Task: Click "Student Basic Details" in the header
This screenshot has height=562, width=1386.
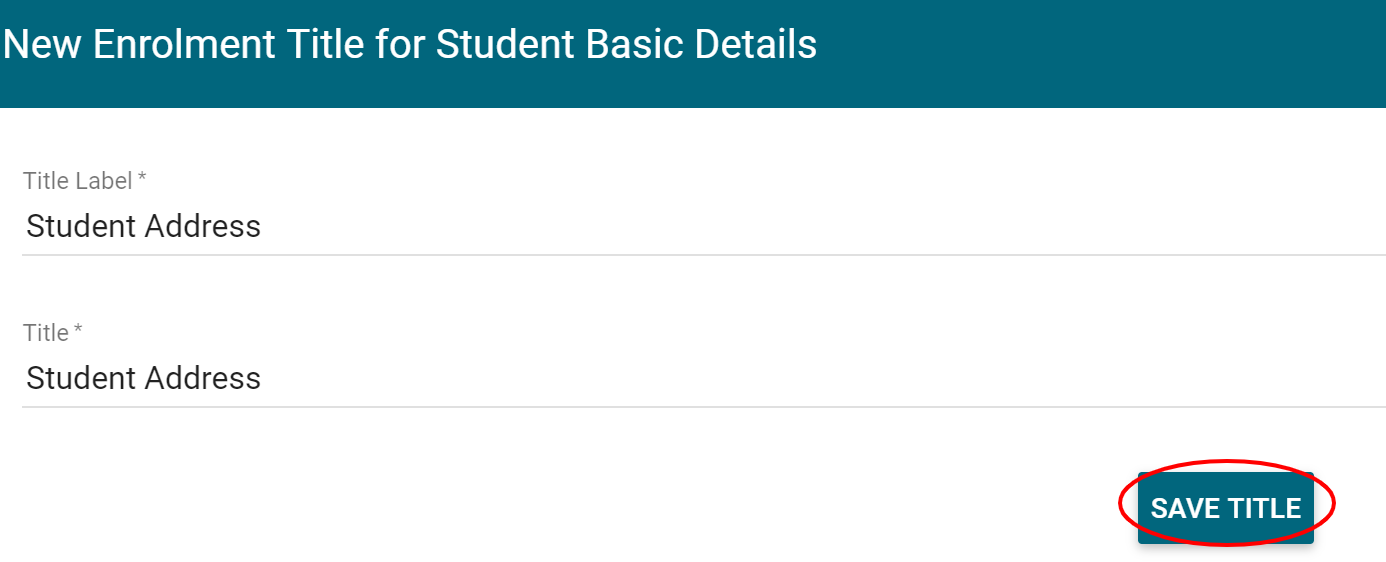Action: [626, 45]
